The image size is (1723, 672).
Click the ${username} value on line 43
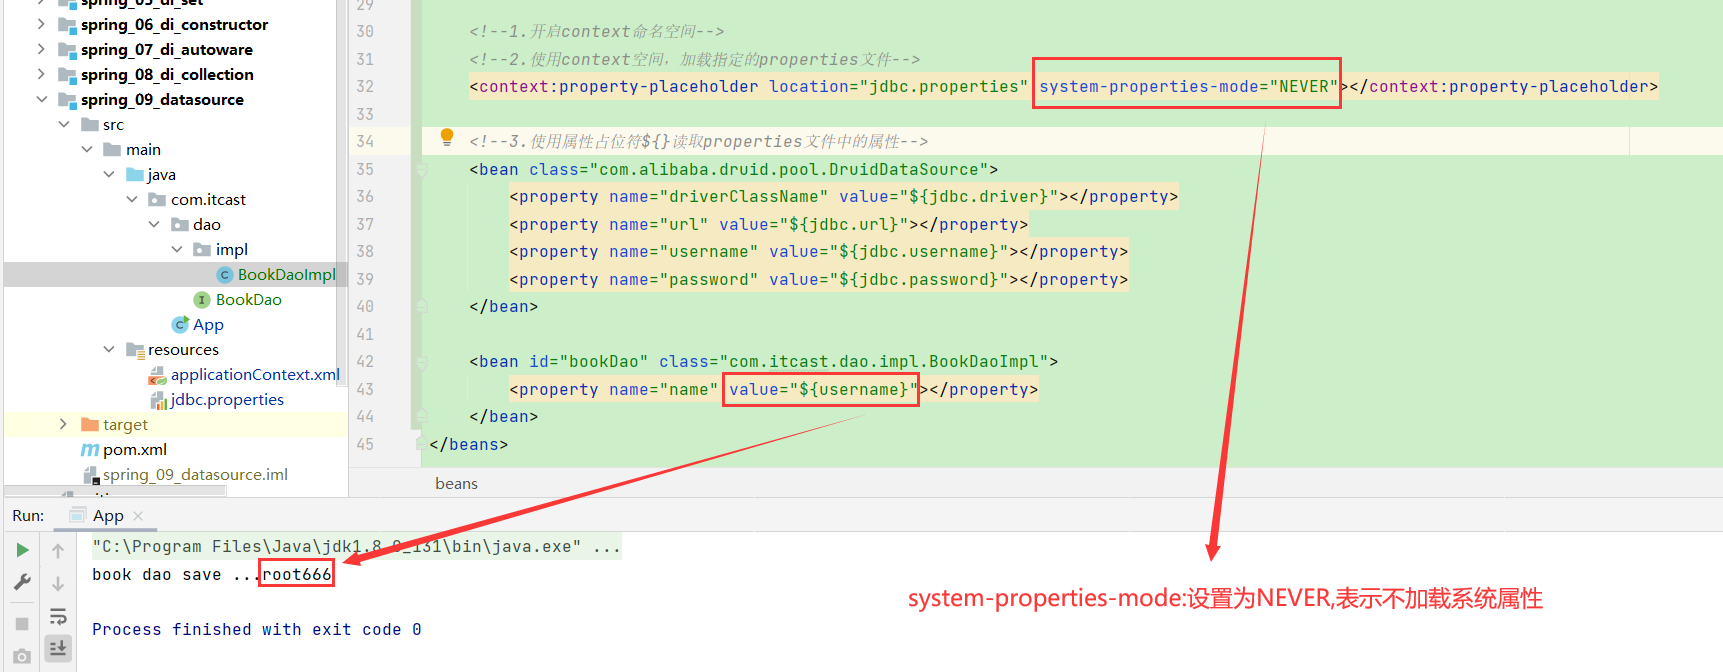(x=853, y=389)
